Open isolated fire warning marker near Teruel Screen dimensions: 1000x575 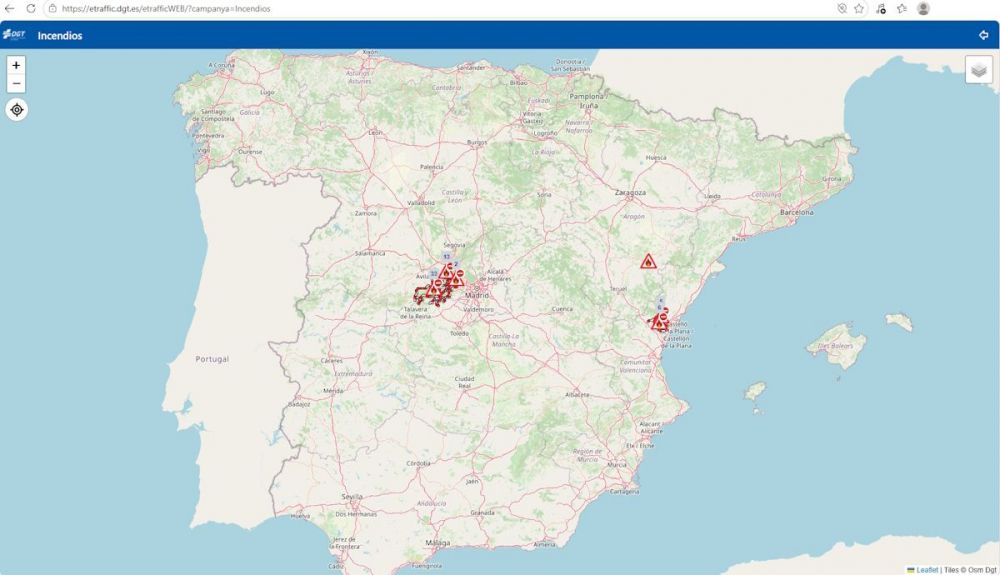pyautogui.click(x=648, y=261)
